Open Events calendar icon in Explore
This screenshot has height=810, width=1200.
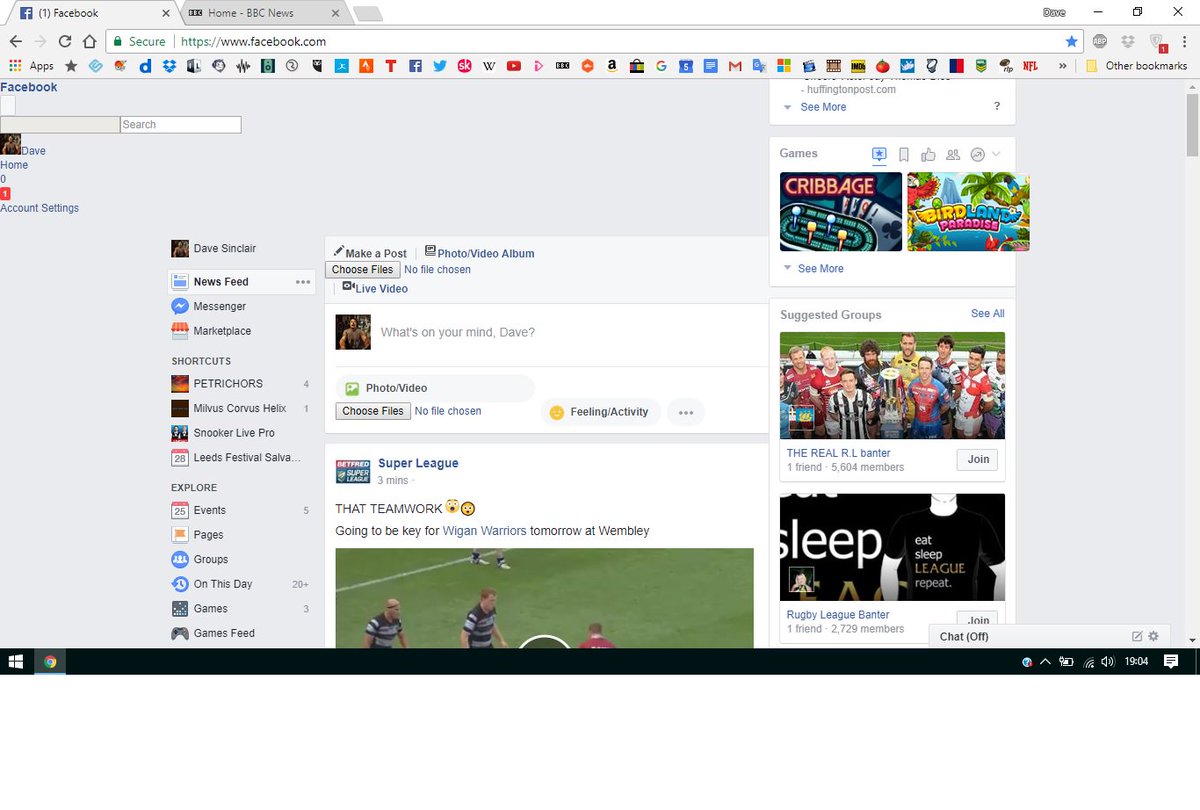[180, 510]
